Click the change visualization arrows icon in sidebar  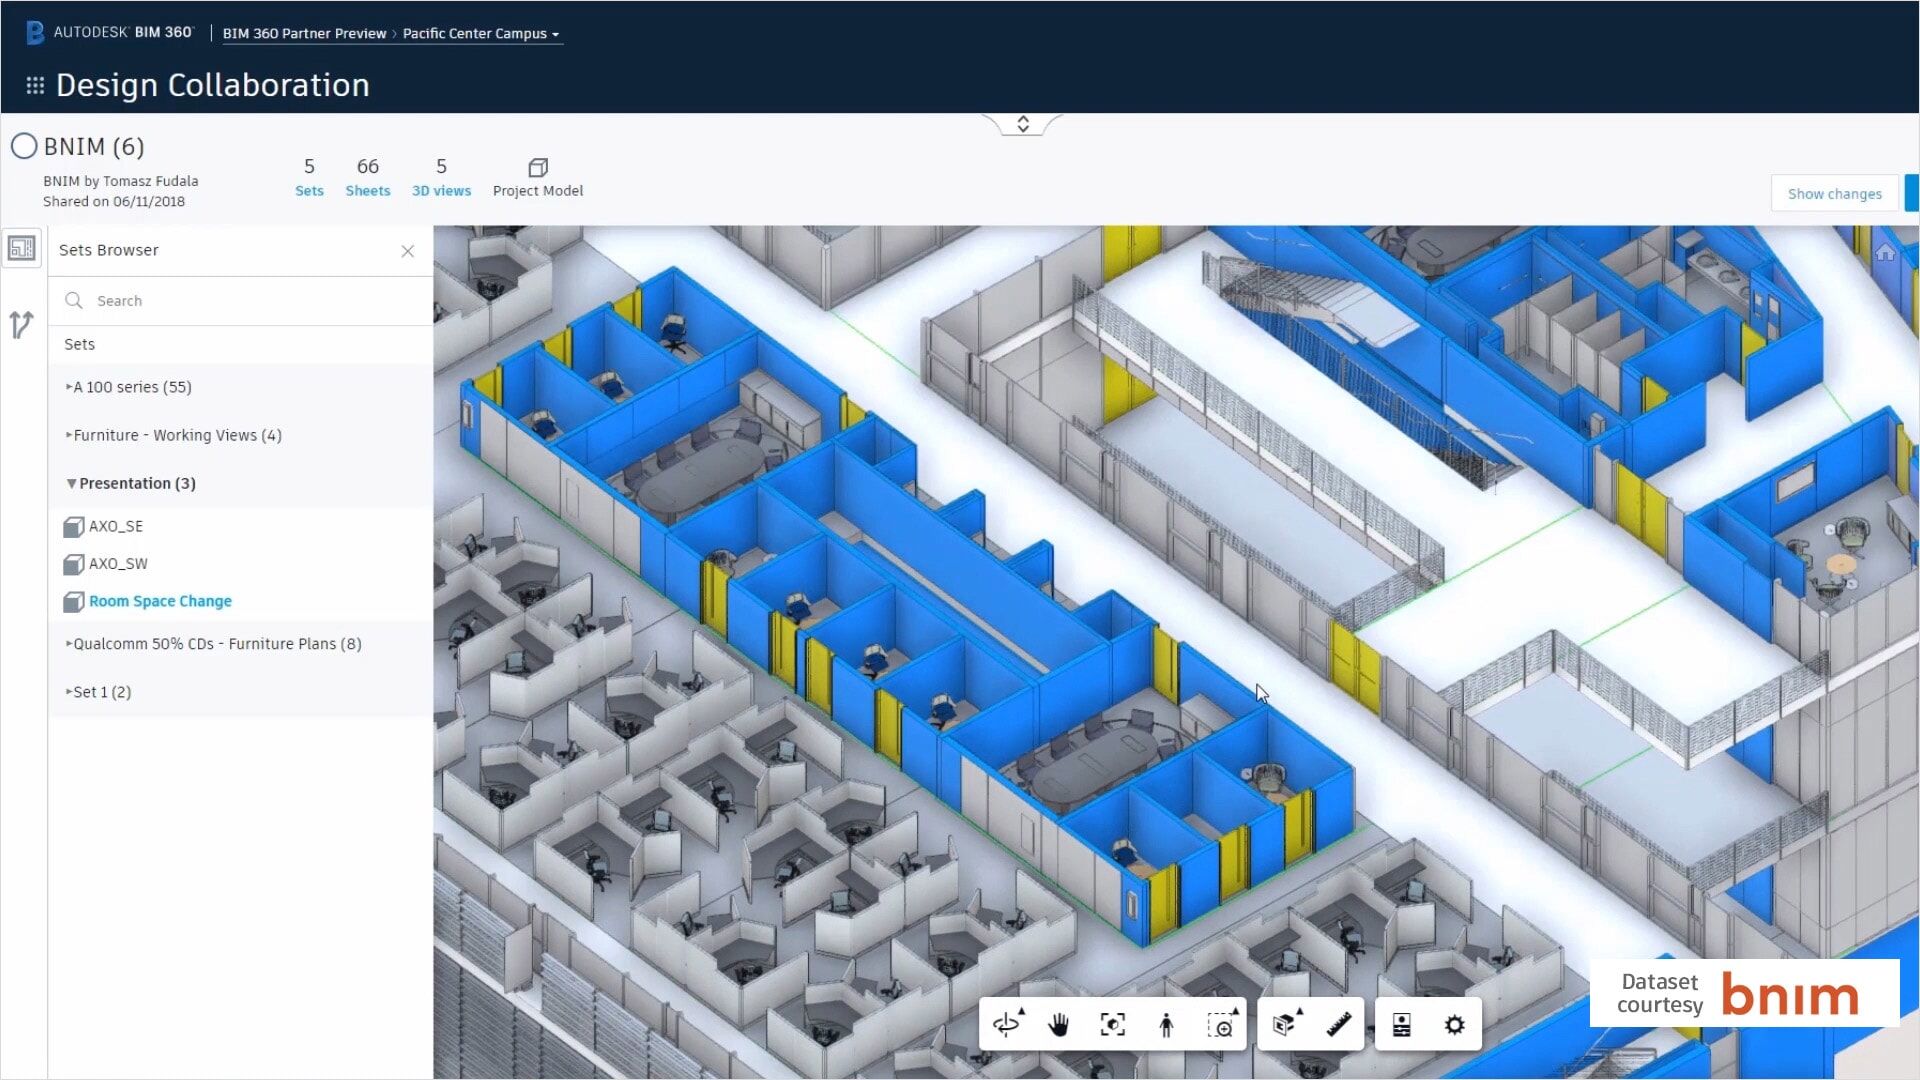point(21,323)
